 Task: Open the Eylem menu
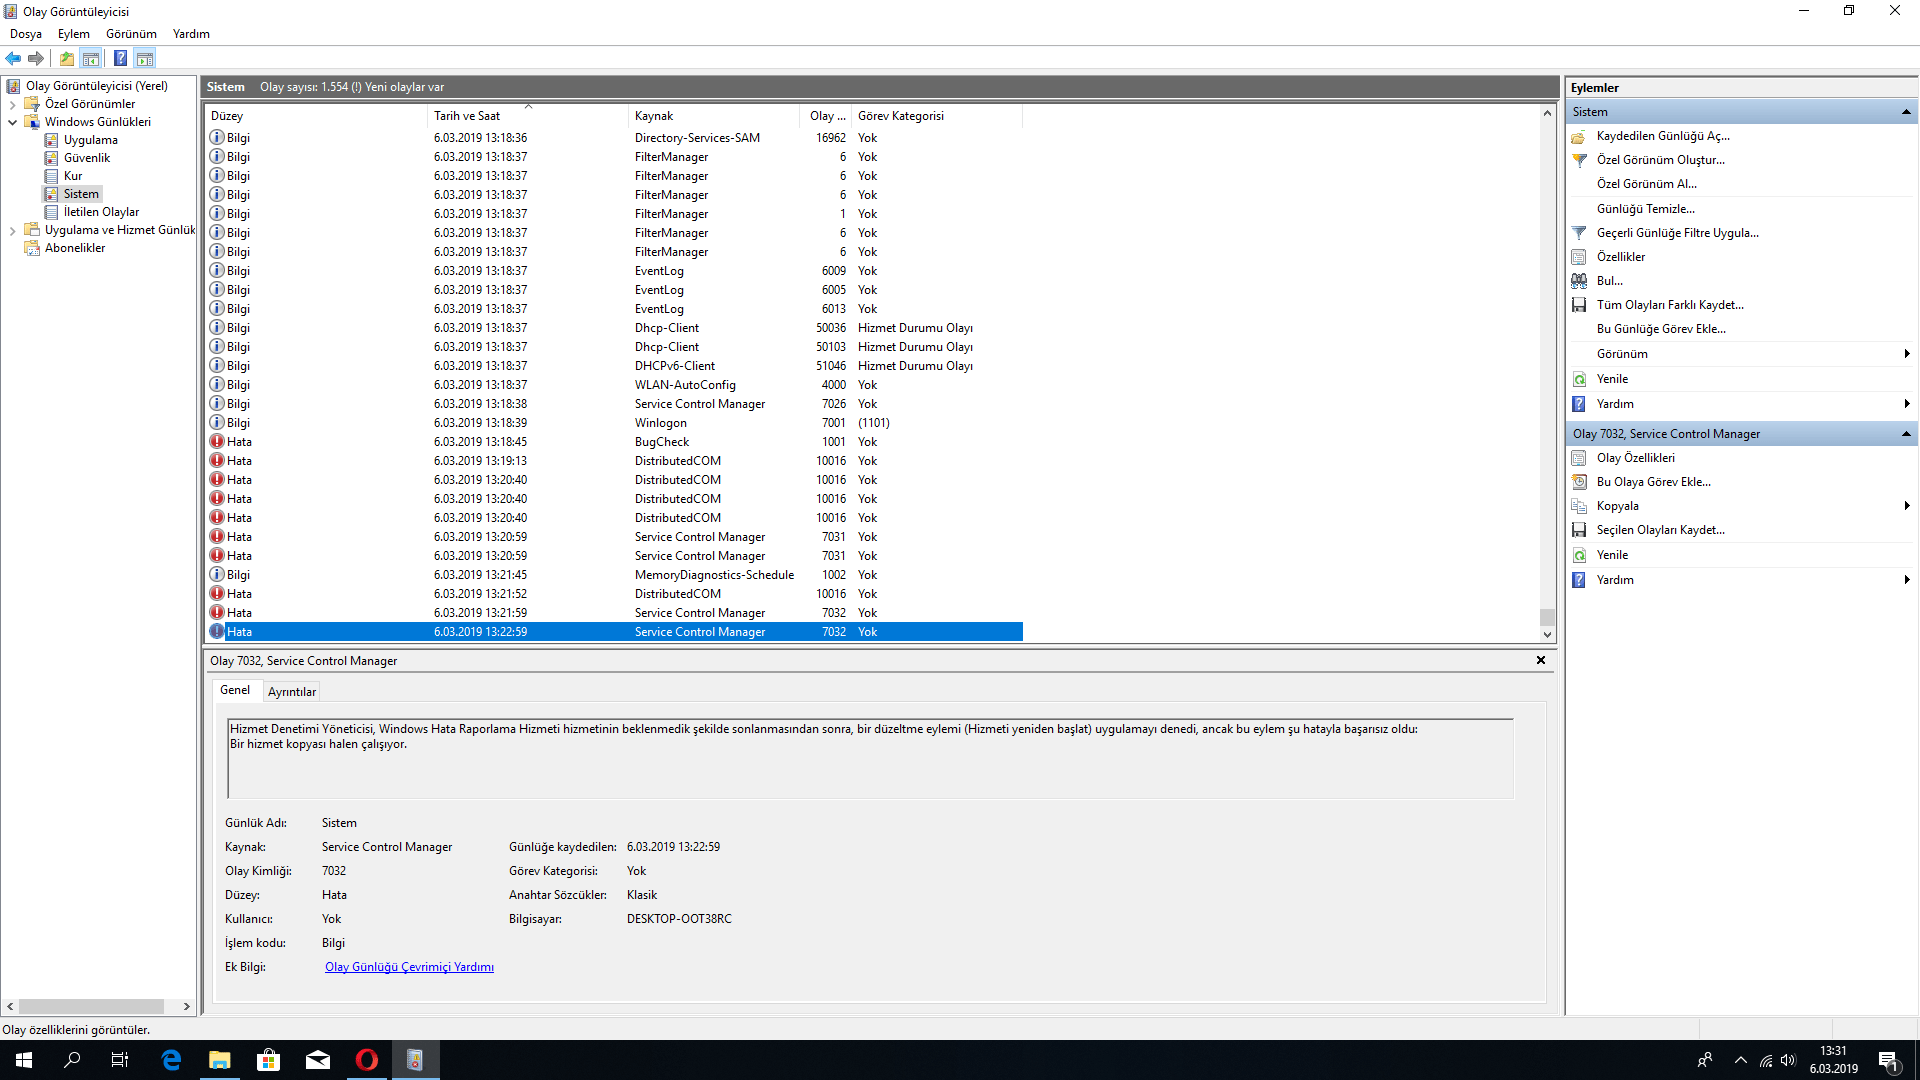73,34
